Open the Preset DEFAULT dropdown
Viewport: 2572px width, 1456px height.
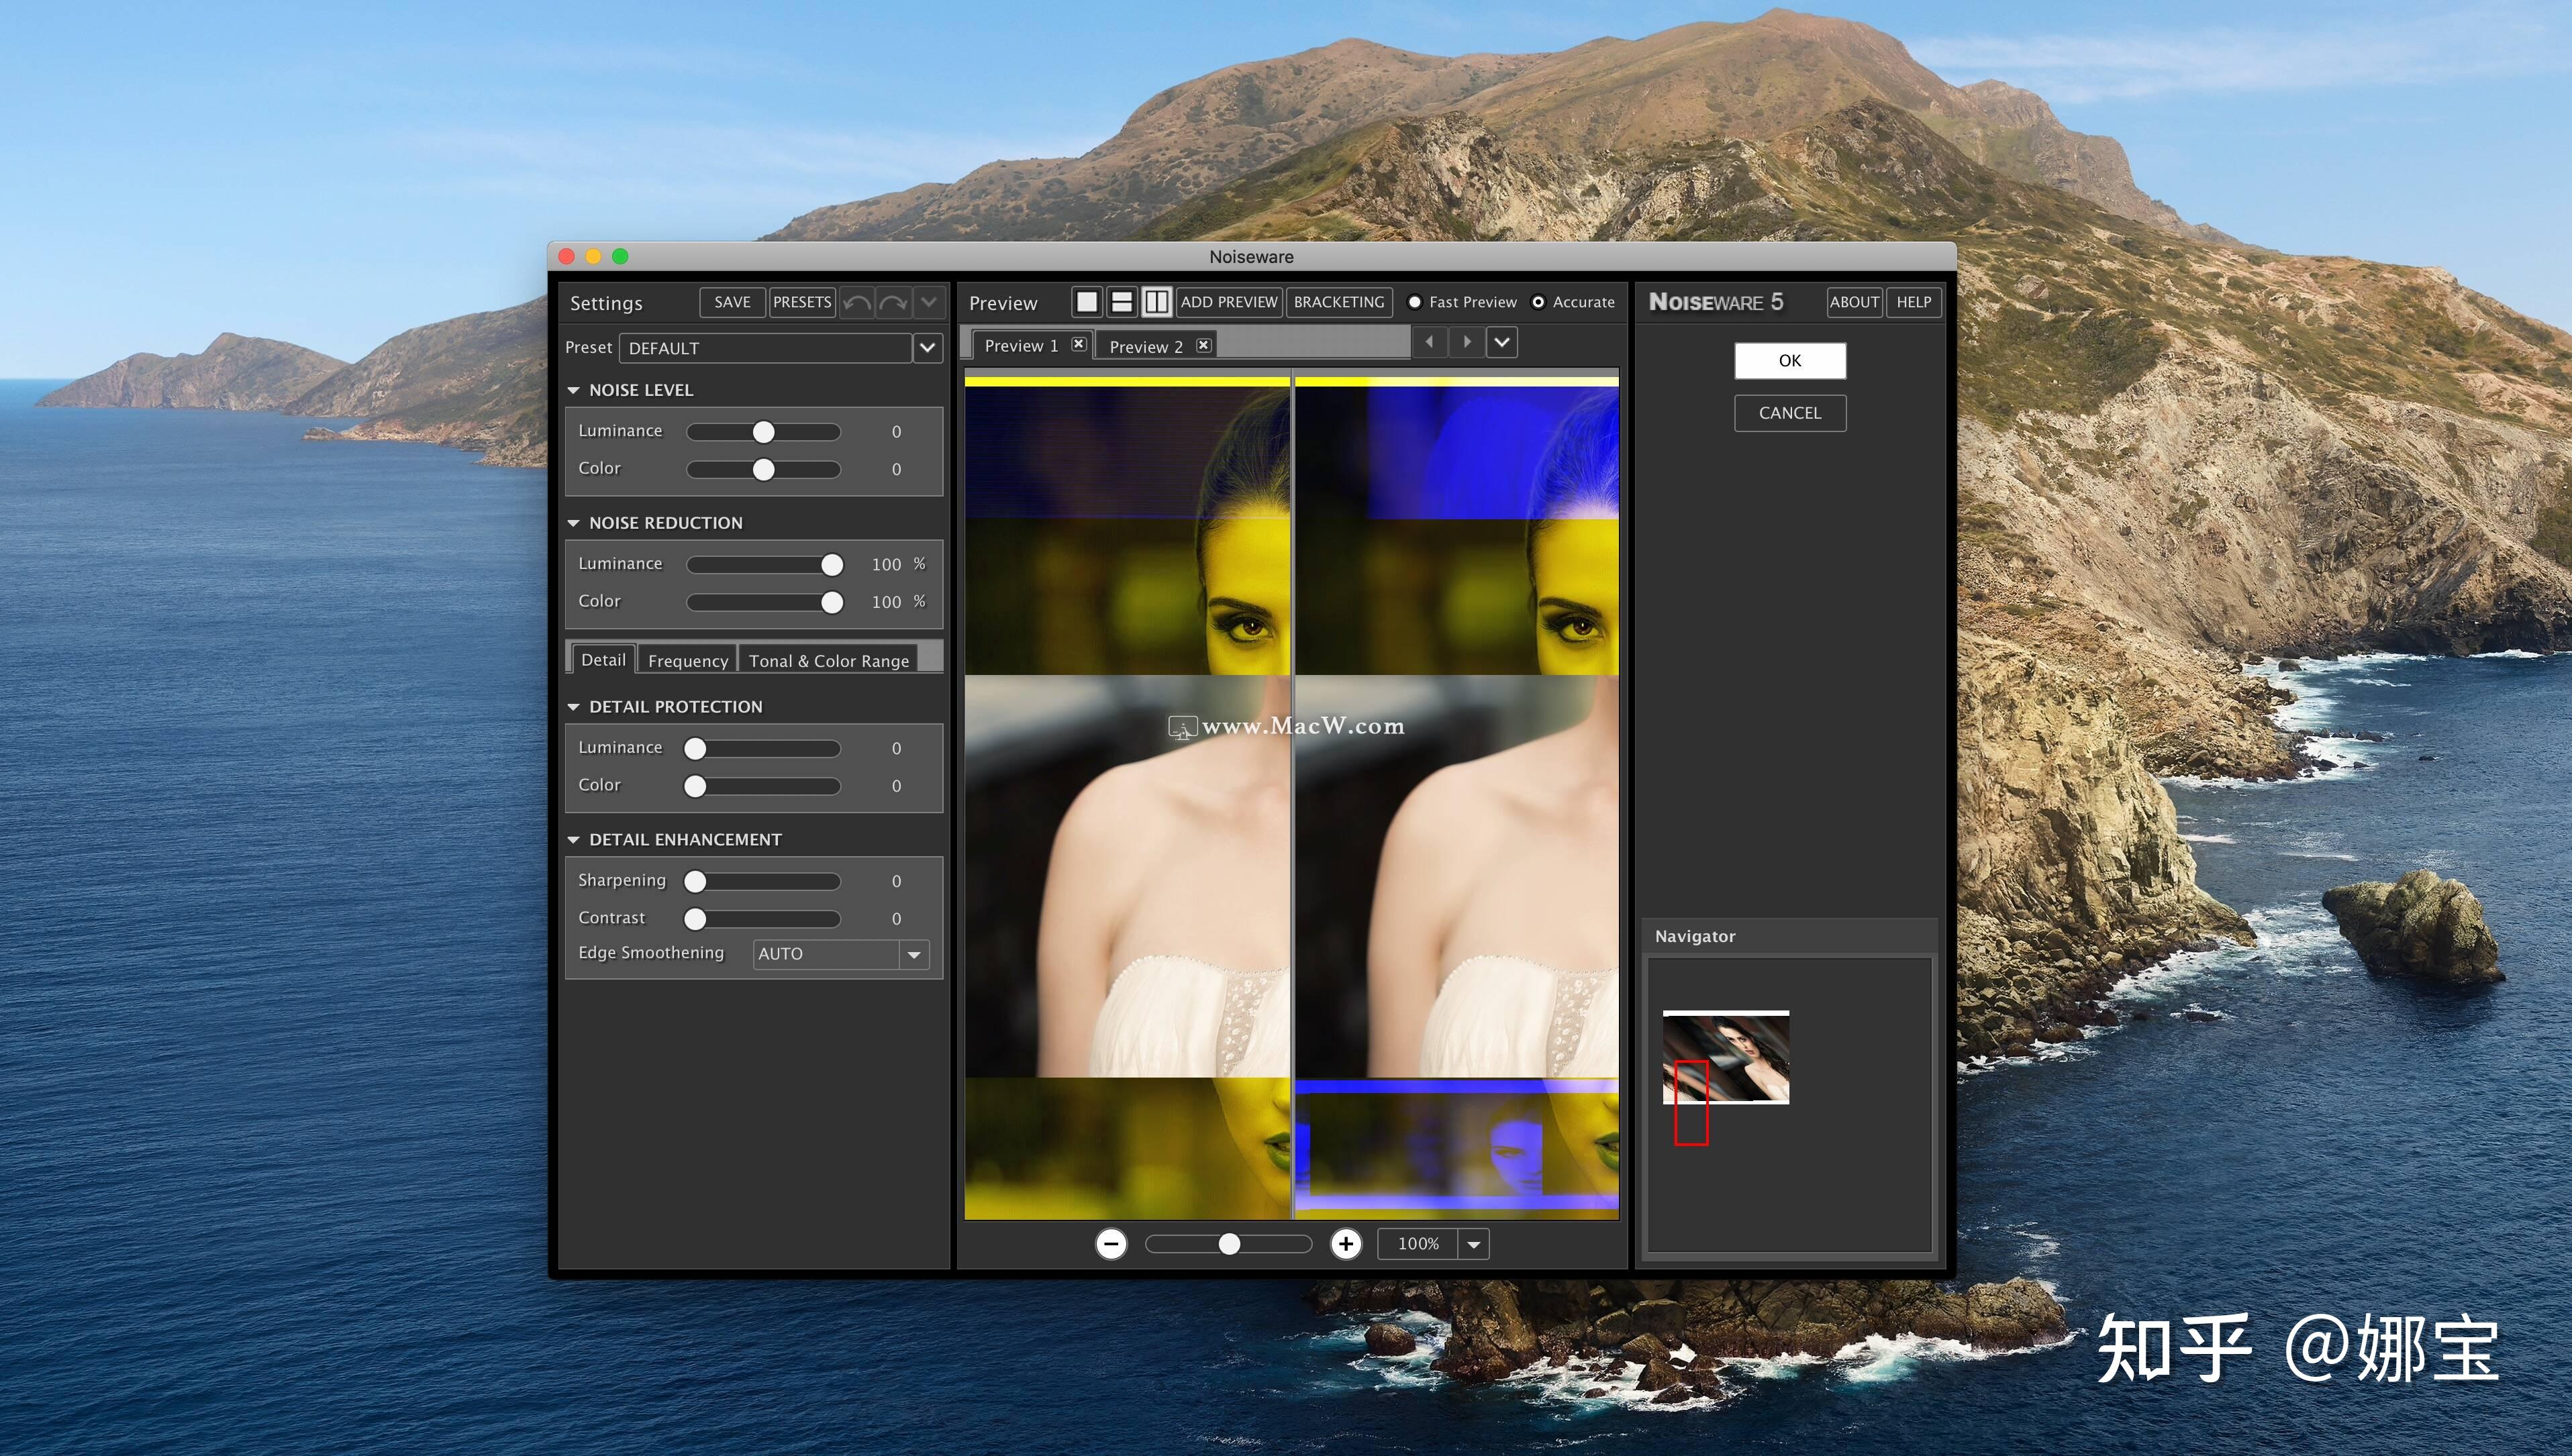click(928, 348)
